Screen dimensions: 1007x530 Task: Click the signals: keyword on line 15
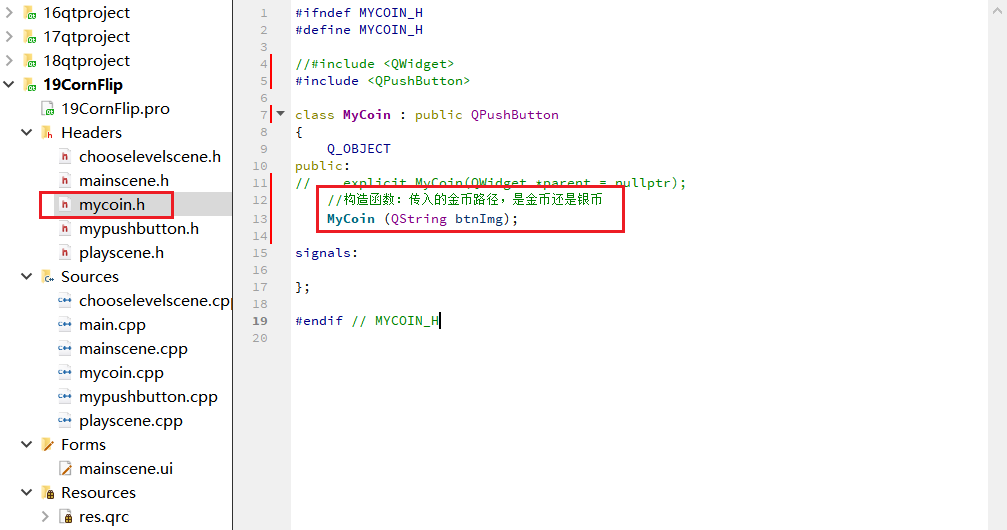(326, 253)
